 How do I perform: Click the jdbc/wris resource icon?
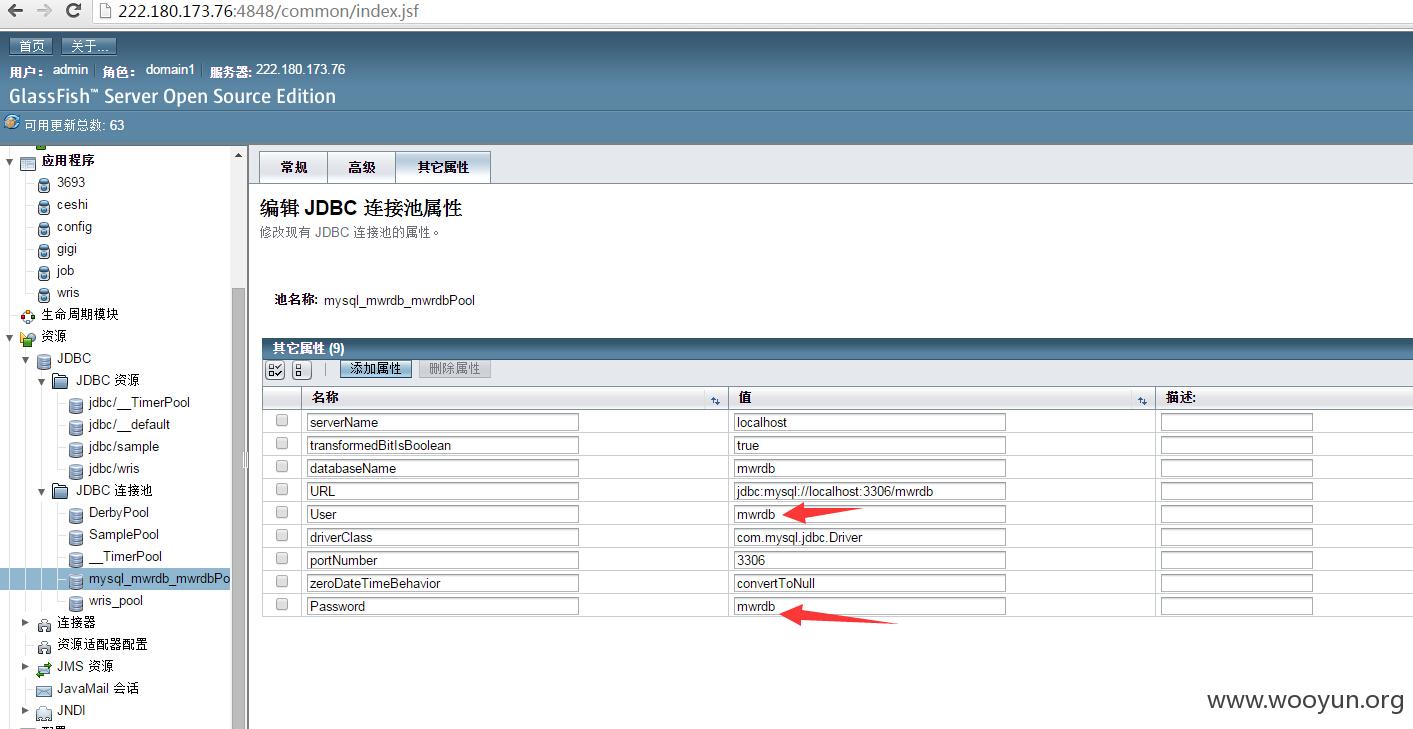click(x=76, y=470)
